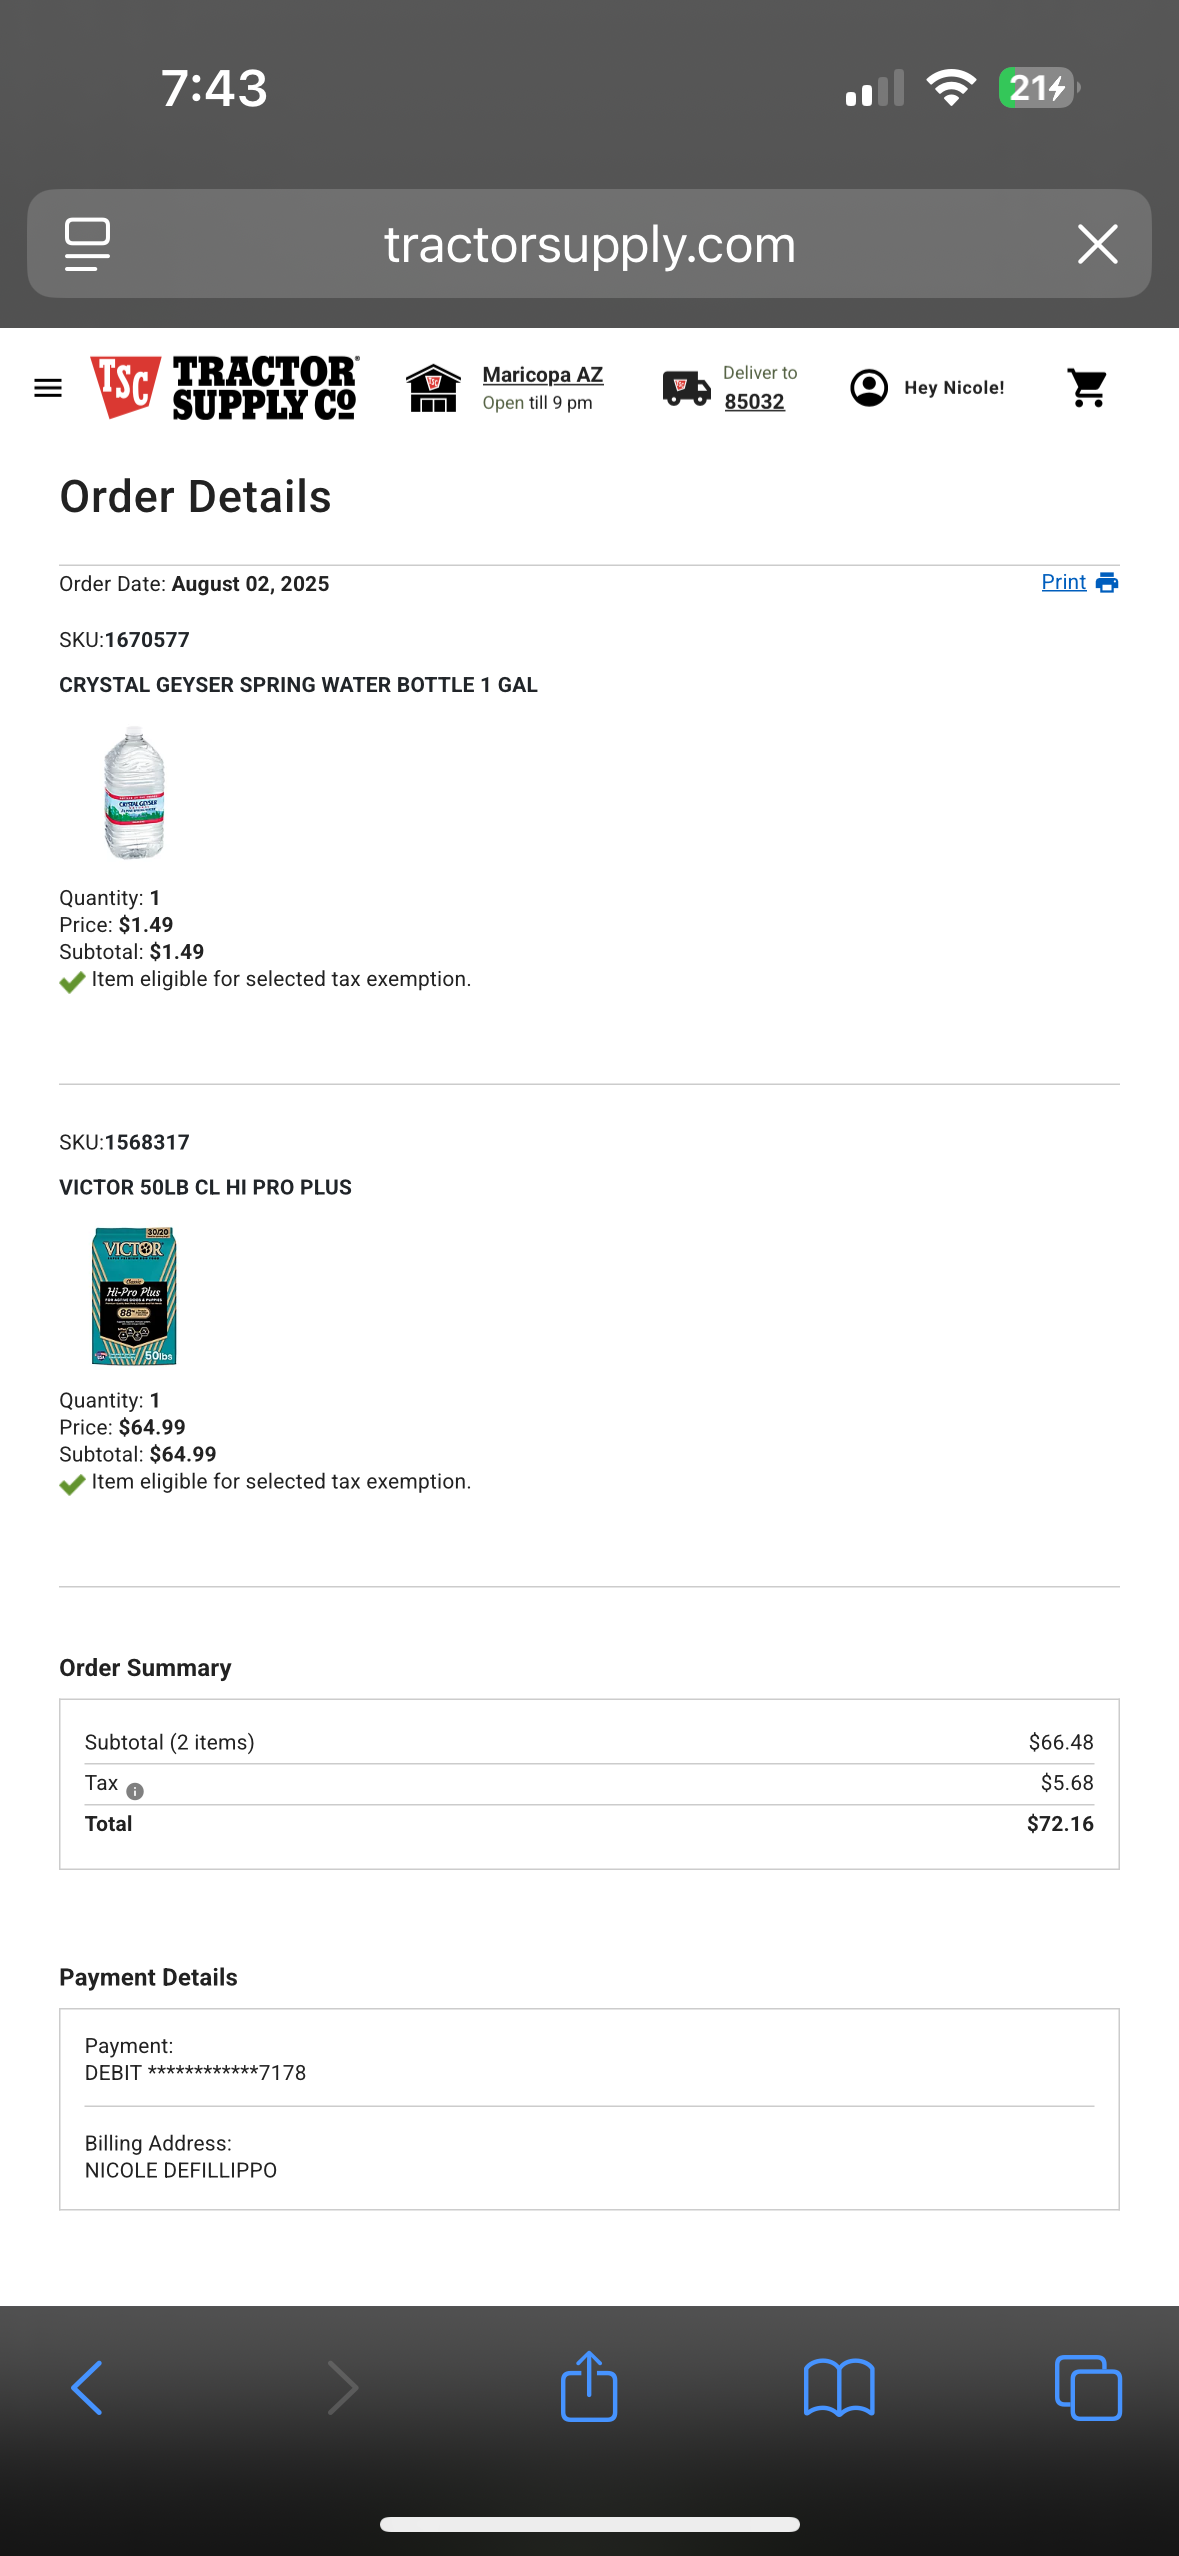Change the delivery zip code 85032
Image resolution: width=1179 pixels, height=2556 pixels.
(x=754, y=402)
